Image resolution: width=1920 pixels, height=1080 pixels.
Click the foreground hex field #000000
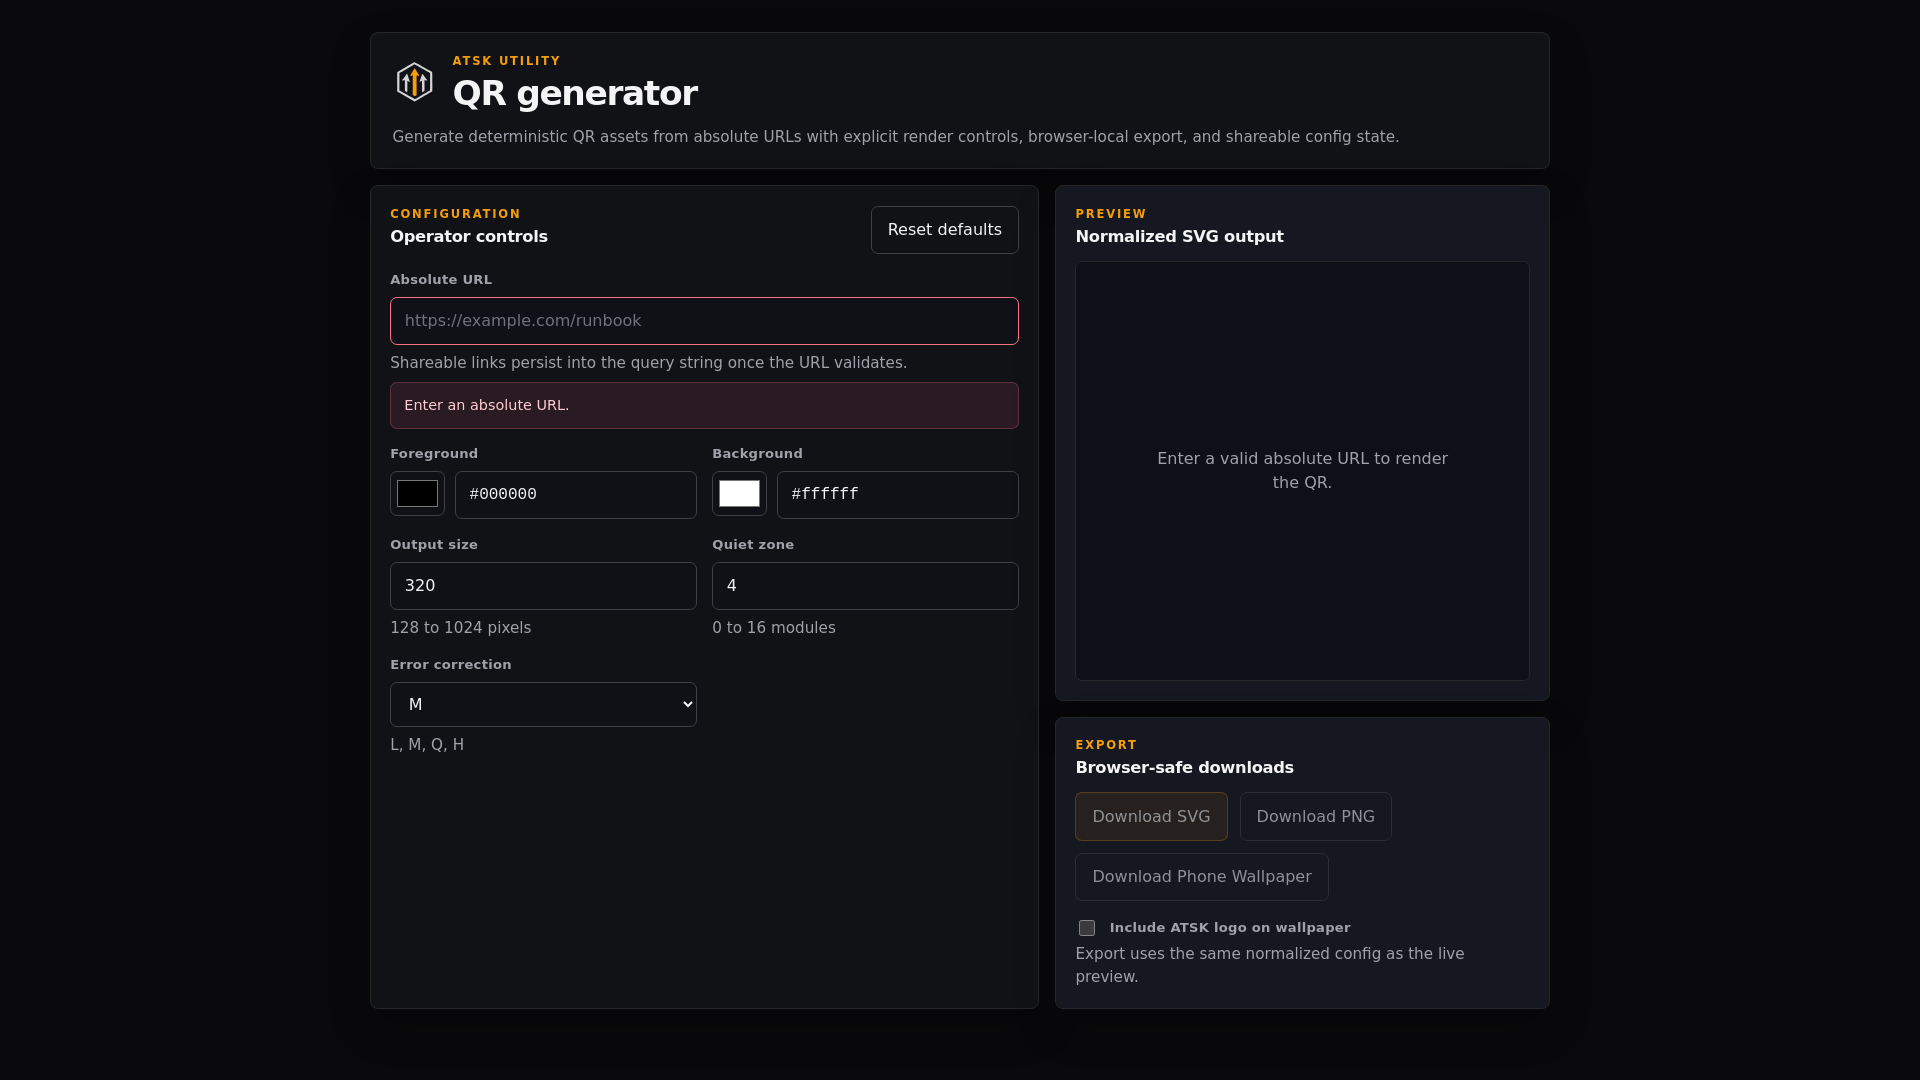[x=575, y=495]
